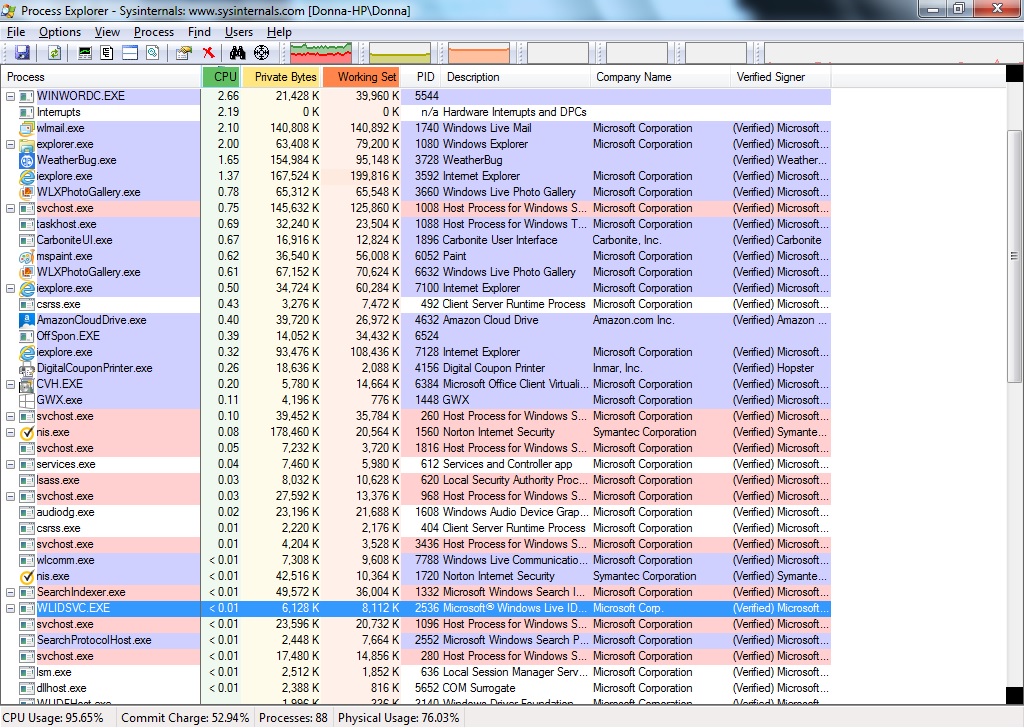
Task: Sort by the Private Bytes column header
Action: click(281, 77)
